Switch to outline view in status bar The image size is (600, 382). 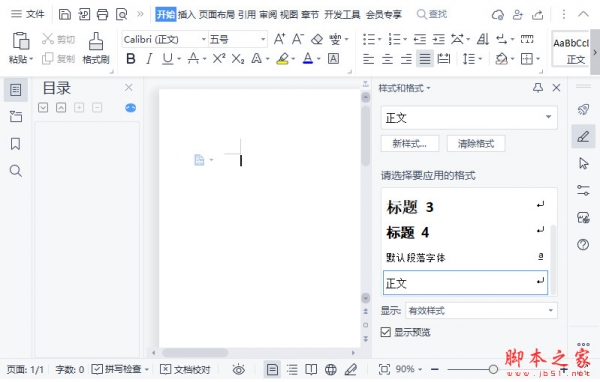(x=292, y=370)
